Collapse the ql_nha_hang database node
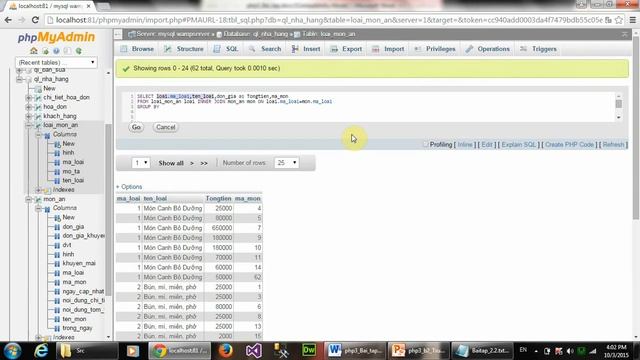Screen dimensions: 640x360 click(x=19, y=79)
